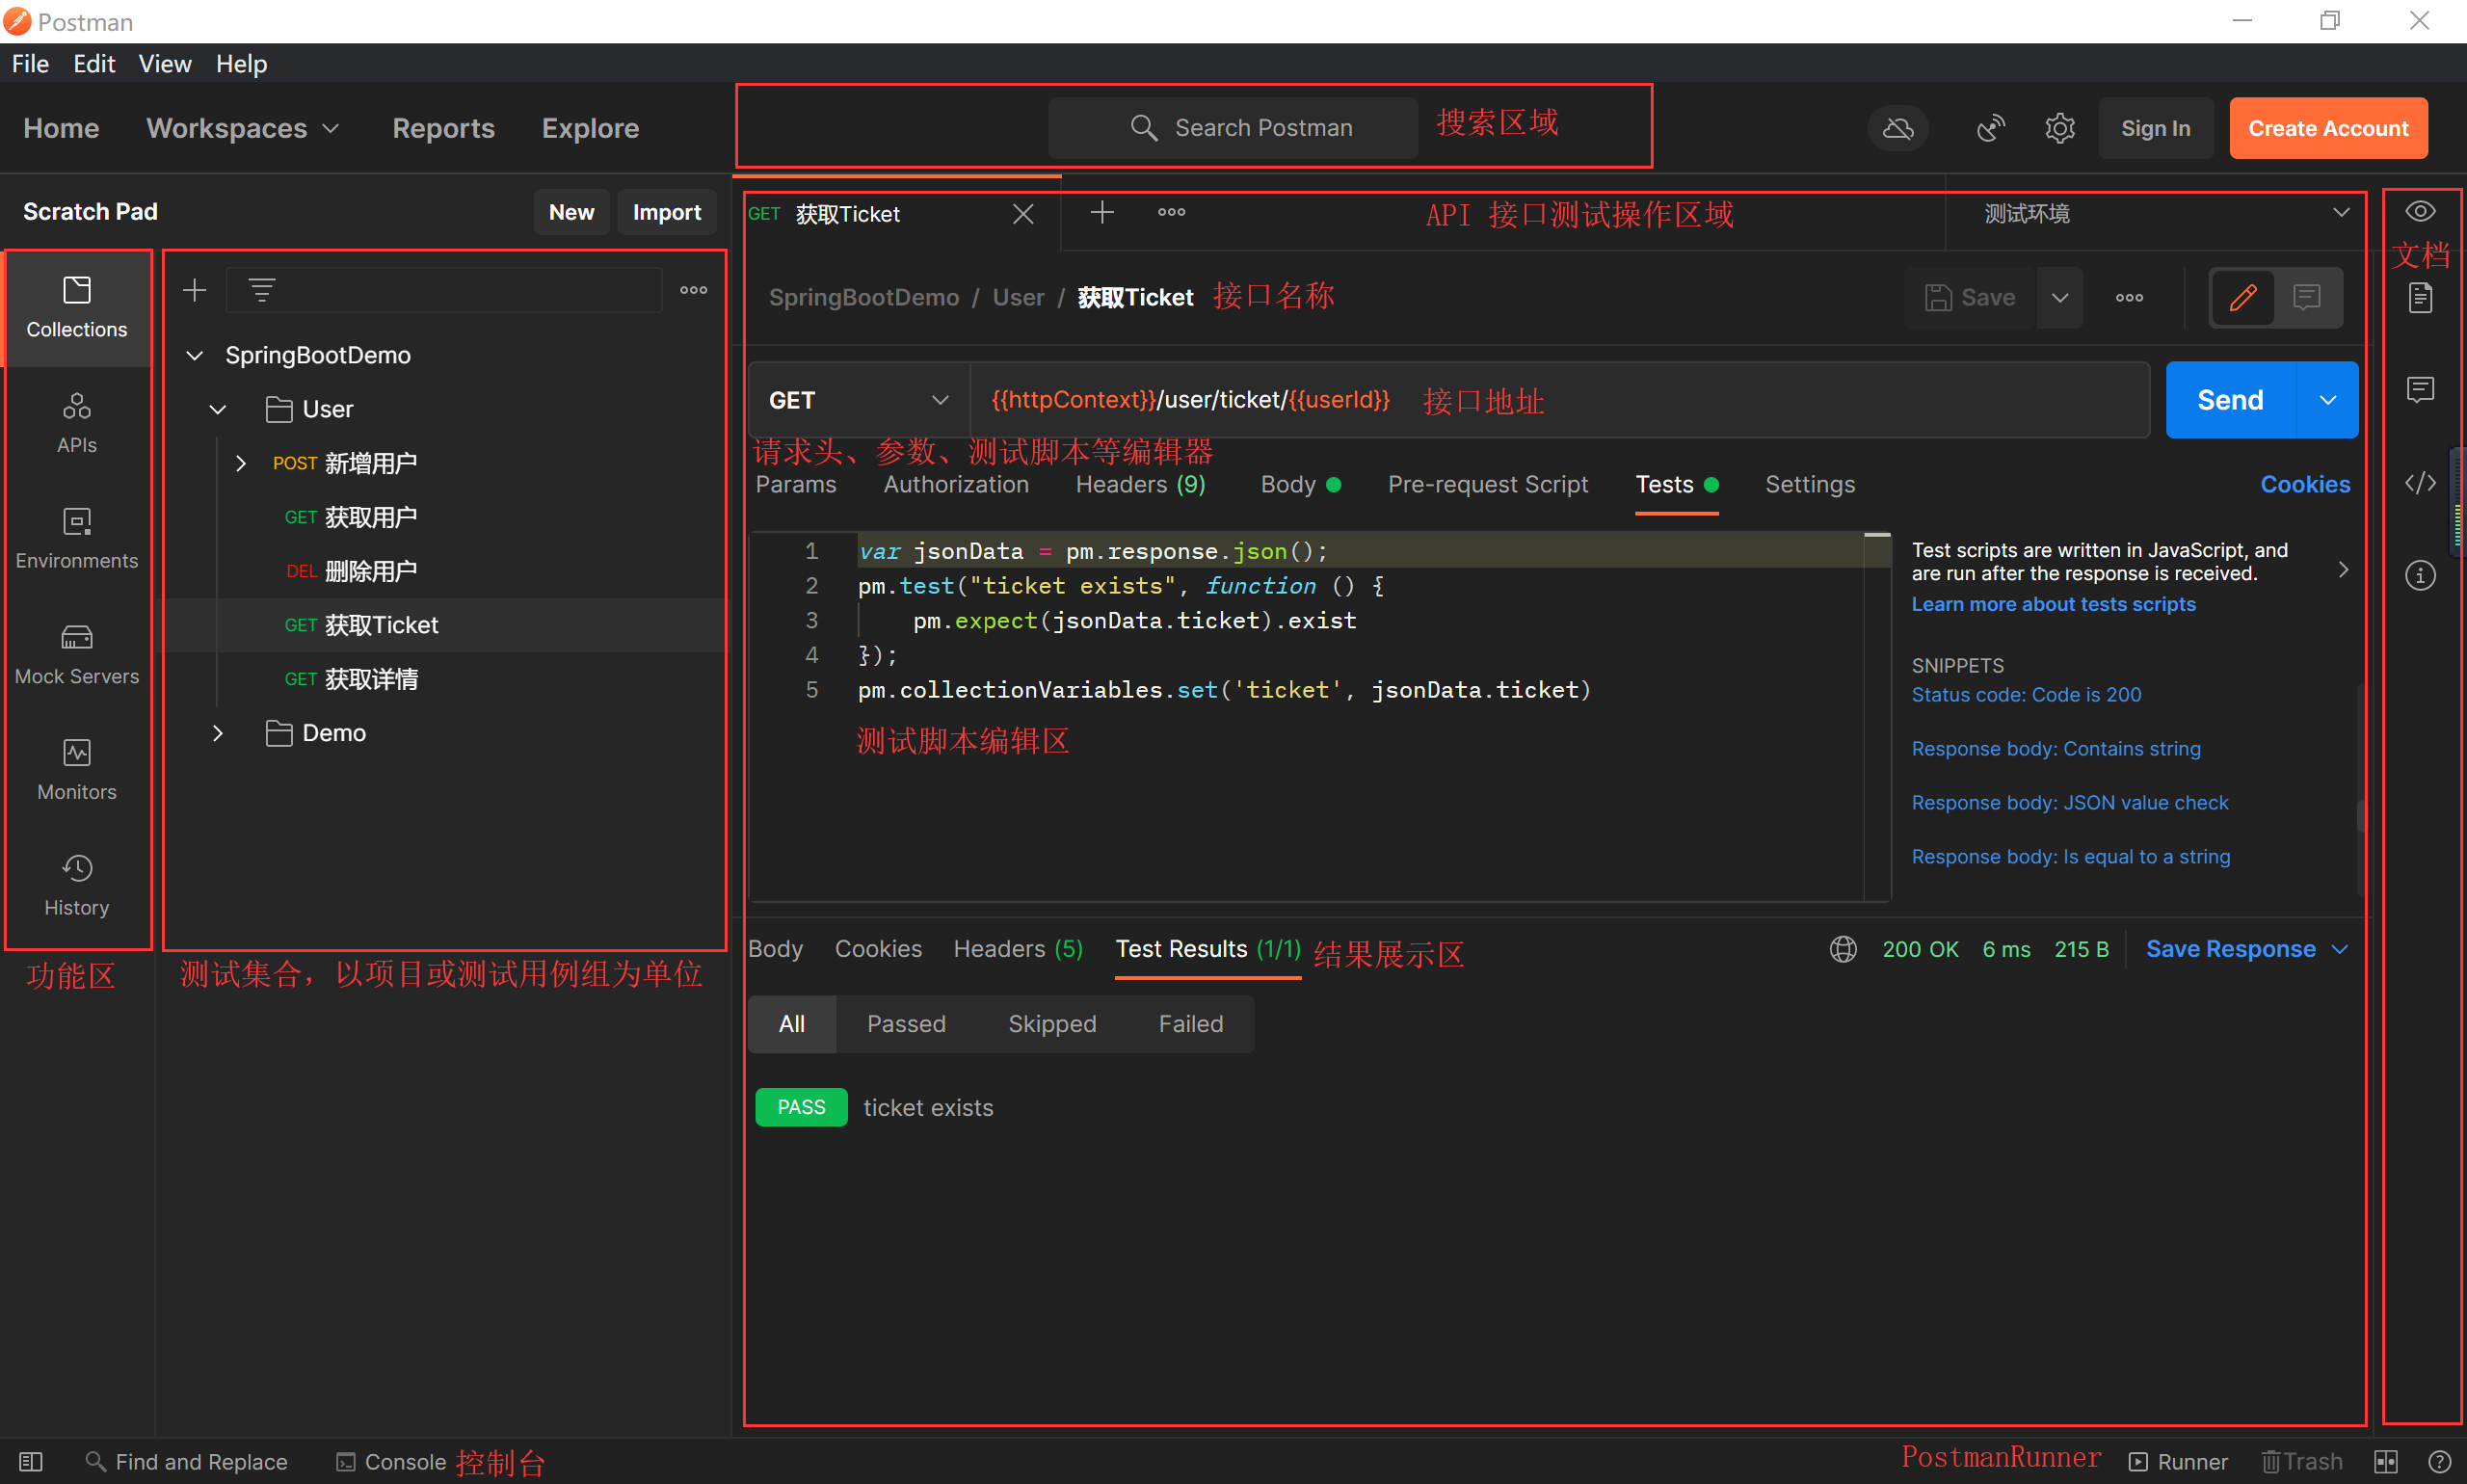Open the History sidebar panel
2467x1484 pixels.
[x=77, y=886]
